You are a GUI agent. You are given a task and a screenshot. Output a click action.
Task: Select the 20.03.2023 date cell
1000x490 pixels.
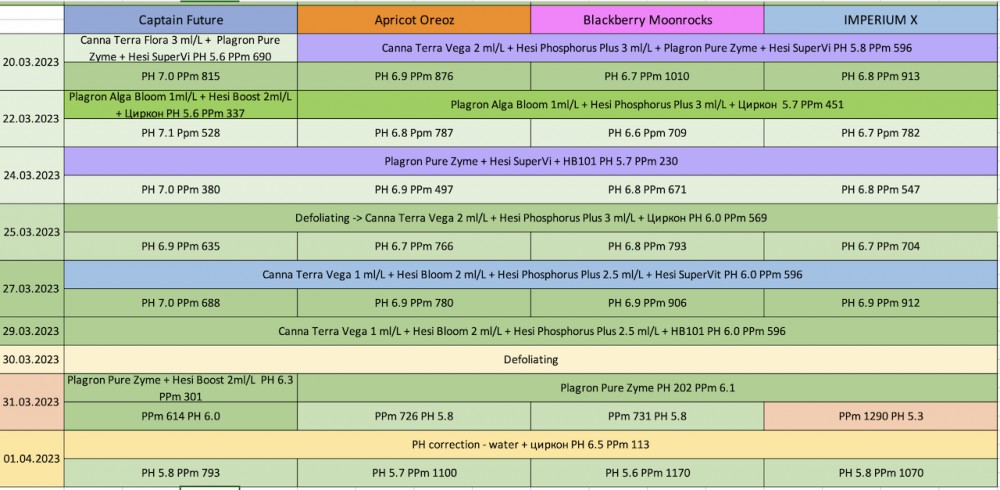click(x=32, y=62)
